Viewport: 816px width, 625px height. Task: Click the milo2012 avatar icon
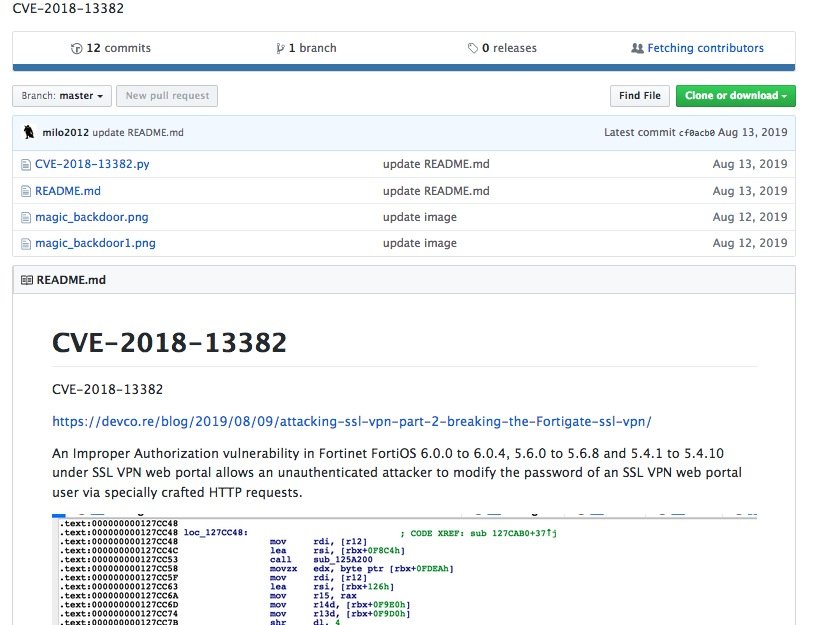[29, 132]
